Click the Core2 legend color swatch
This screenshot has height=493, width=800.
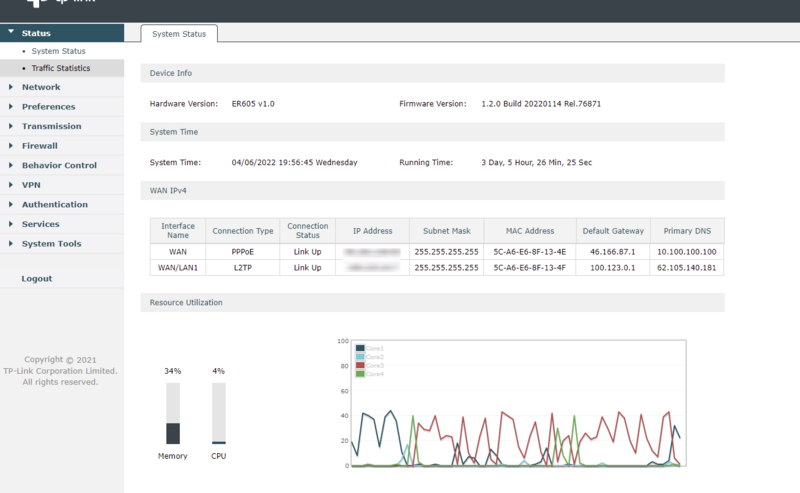click(x=360, y=357)
